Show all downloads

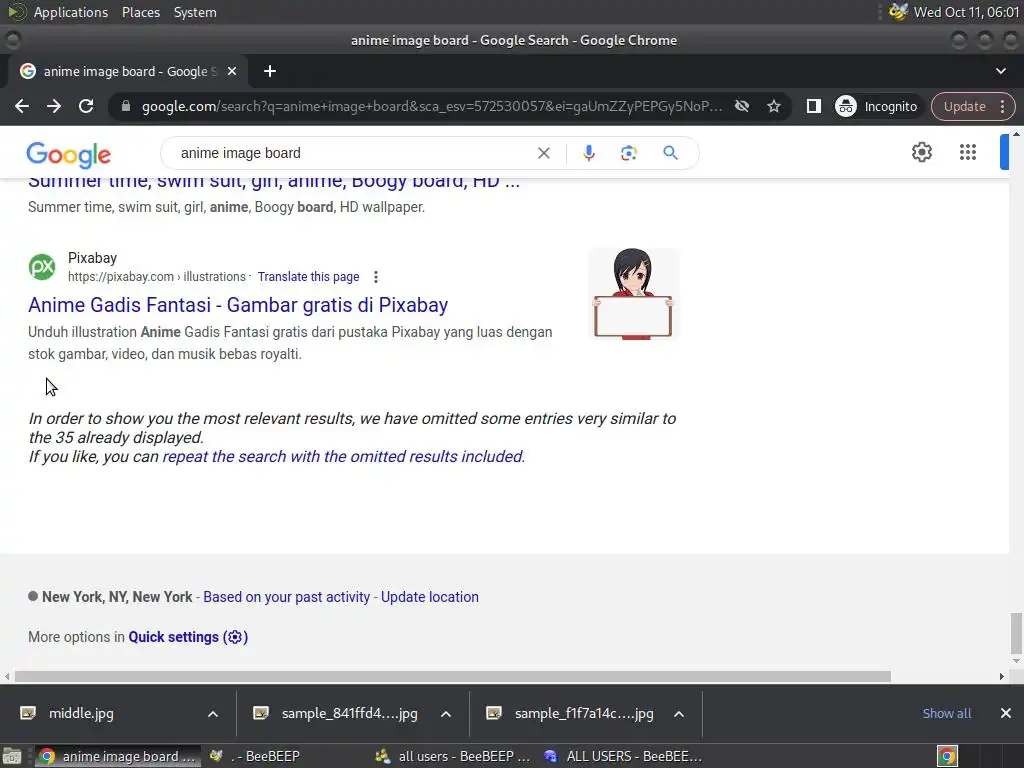tap(946, 713)
